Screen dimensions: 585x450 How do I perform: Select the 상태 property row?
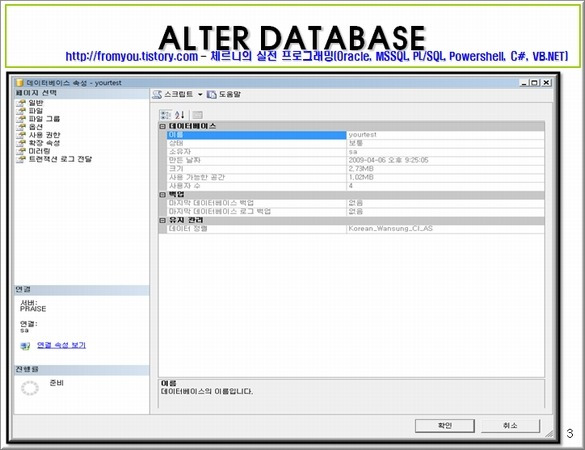tap(355, 143)
